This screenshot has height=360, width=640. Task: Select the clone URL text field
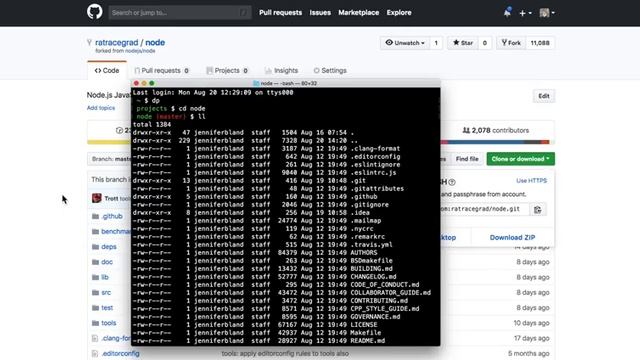click(485, 209)
